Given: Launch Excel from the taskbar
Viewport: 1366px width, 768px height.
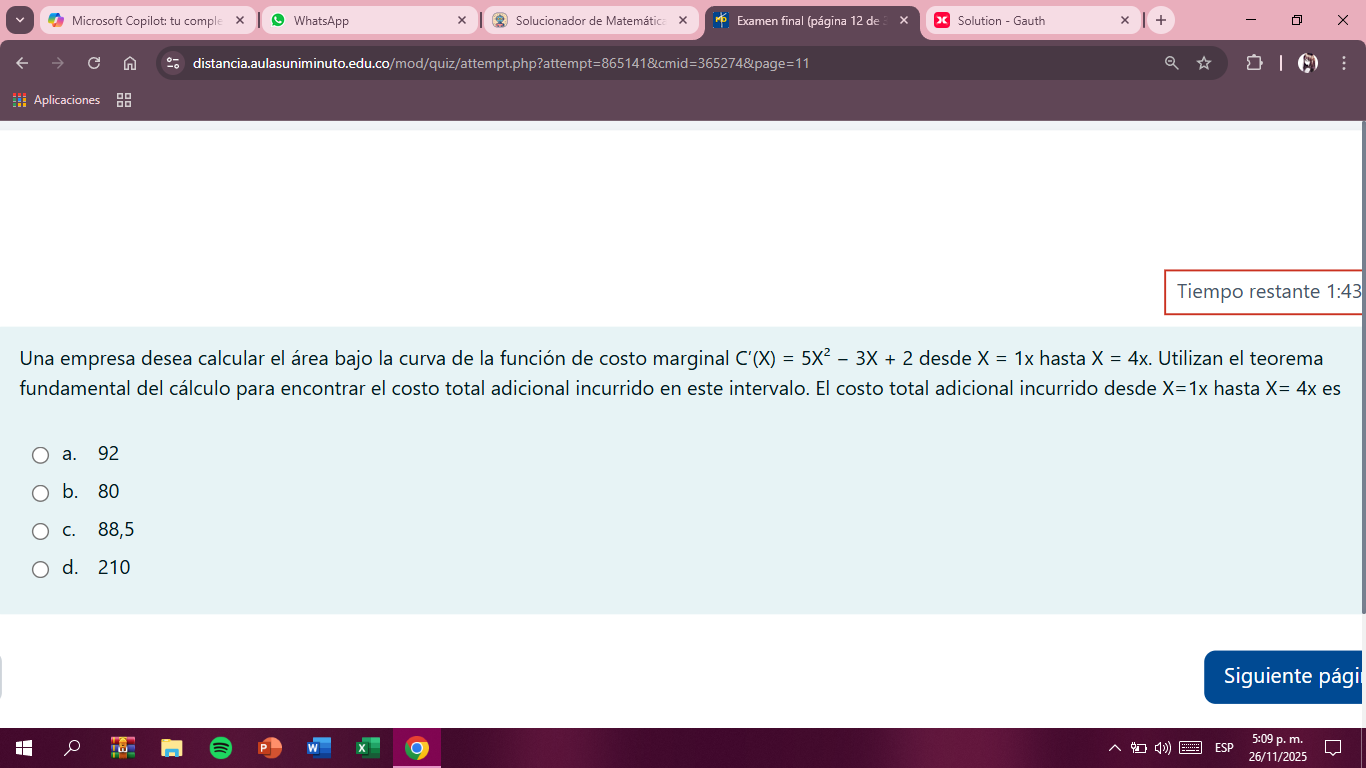Looking at the screenshot, I should point(368,748).
